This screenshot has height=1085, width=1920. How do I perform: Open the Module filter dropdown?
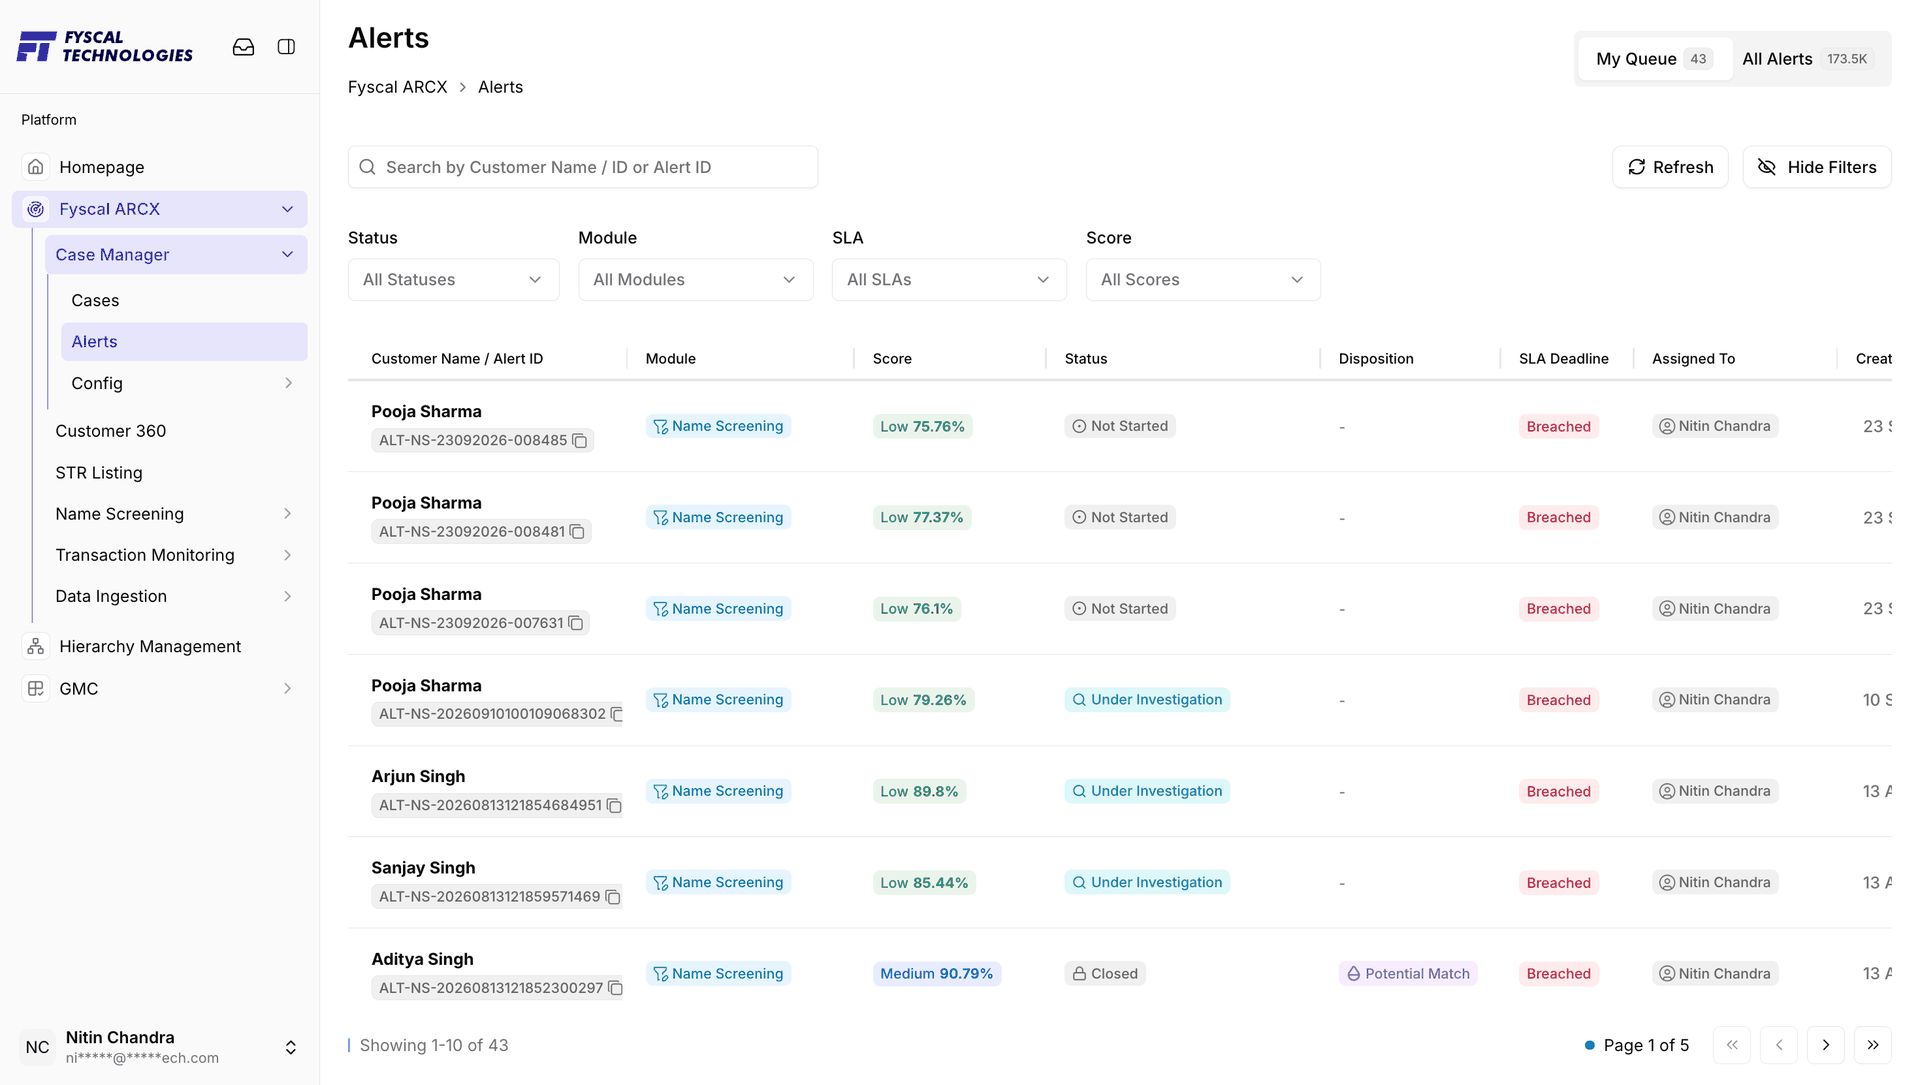[x=695, y=280]
